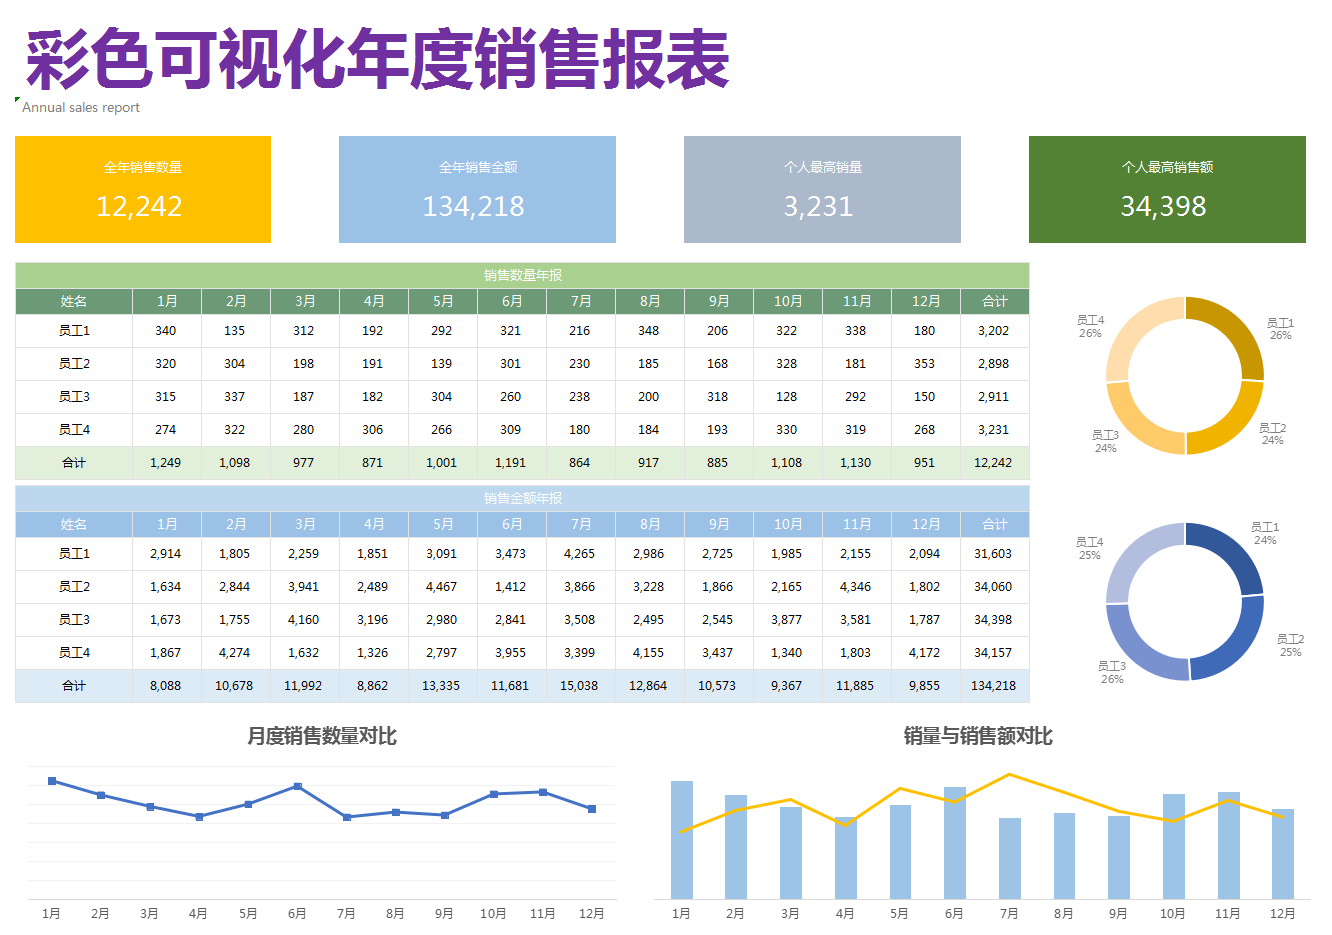
Task: Click the 7月 header in sales amount table
Action: [580, 523]
